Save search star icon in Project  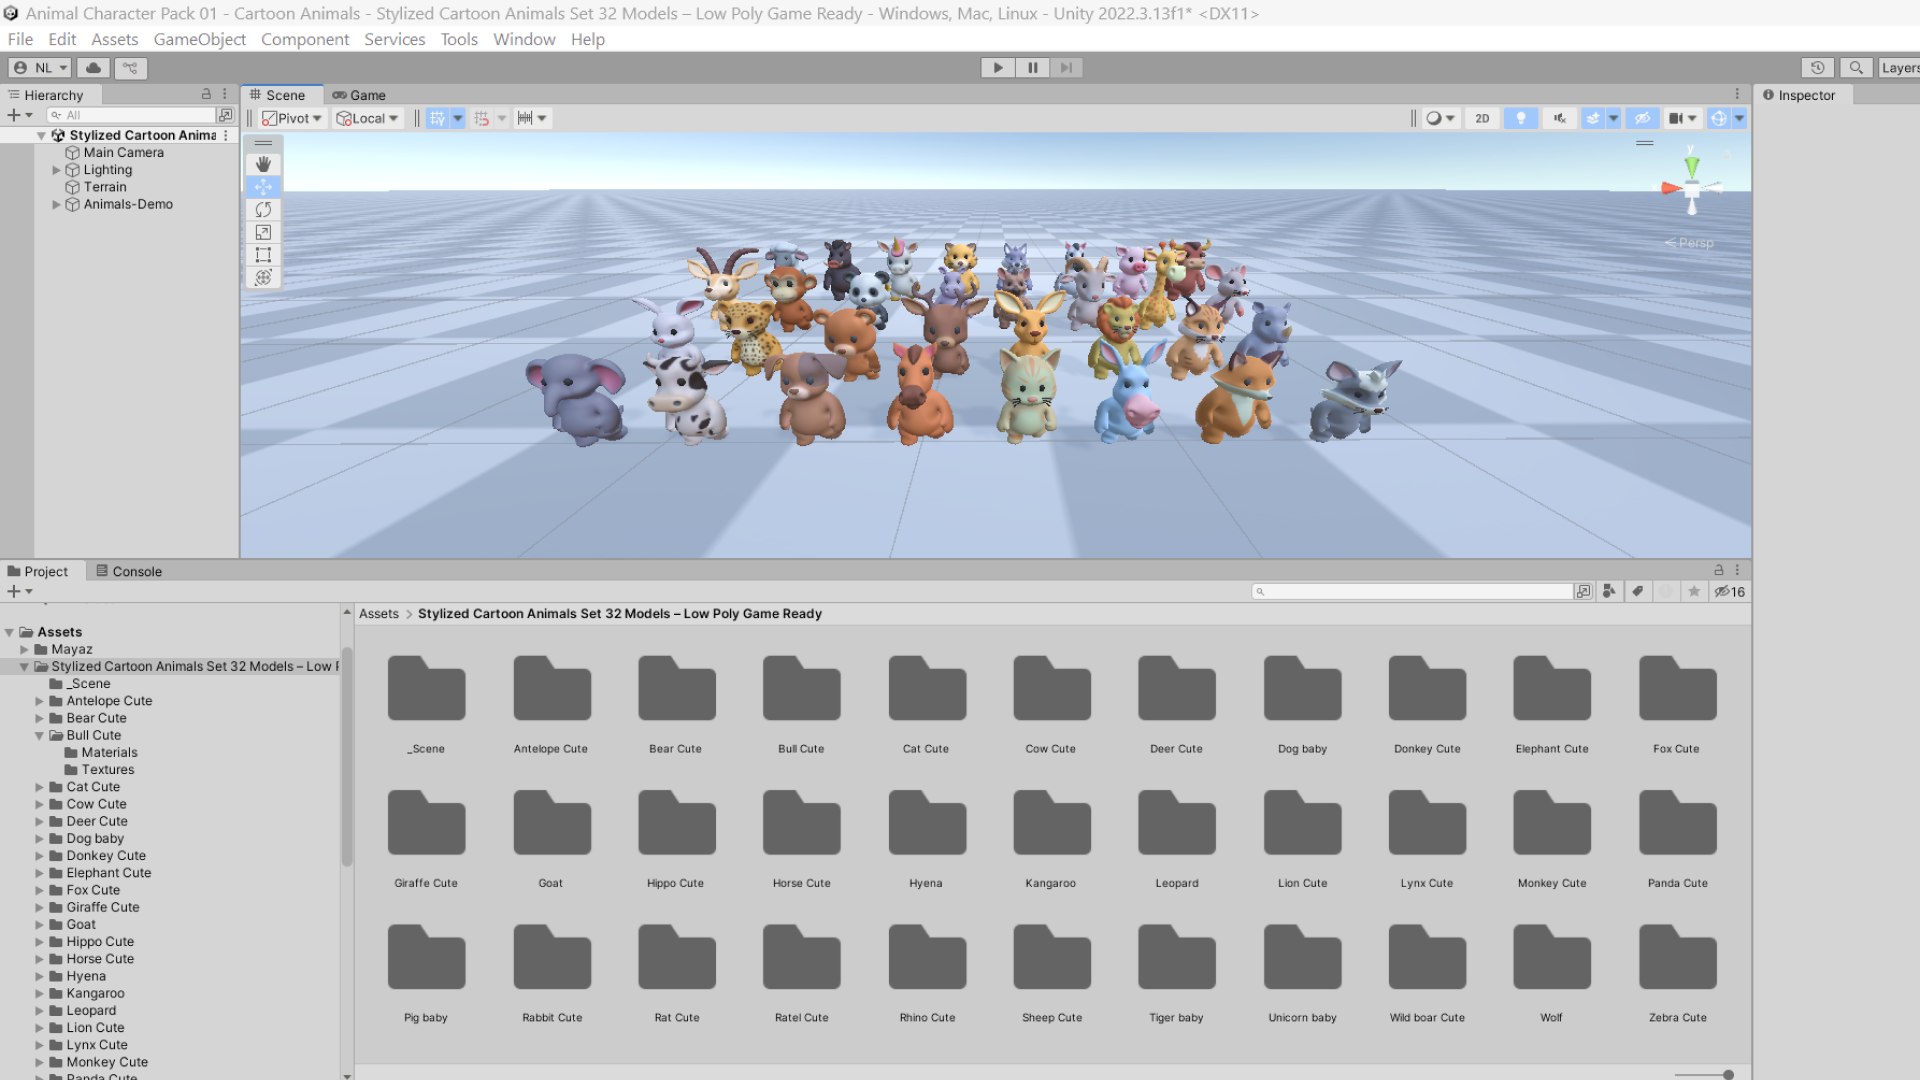coord(1694,592)
